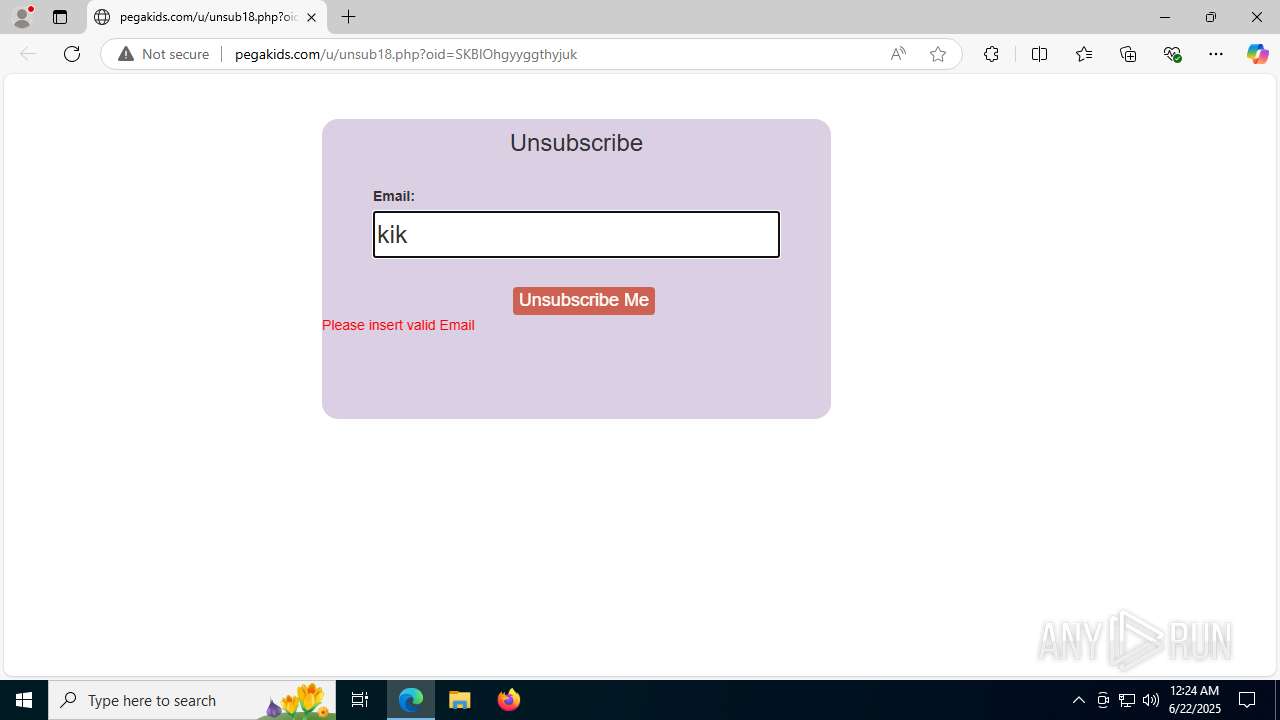
Task: Close the pegakids.com tab
Action: [x=311, y=17]
